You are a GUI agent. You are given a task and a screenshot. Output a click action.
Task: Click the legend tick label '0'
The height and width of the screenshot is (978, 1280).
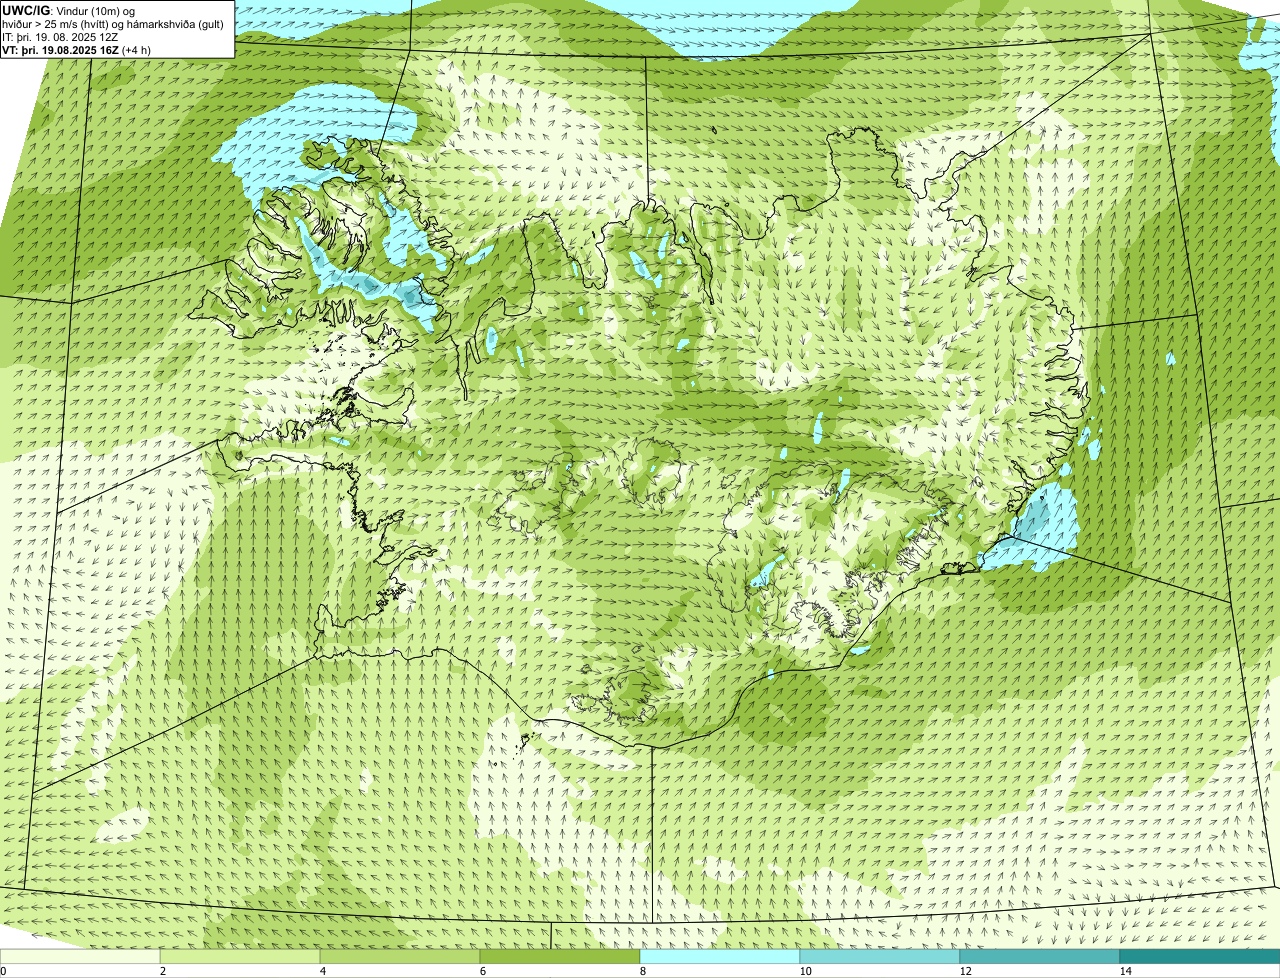[3, 971]
